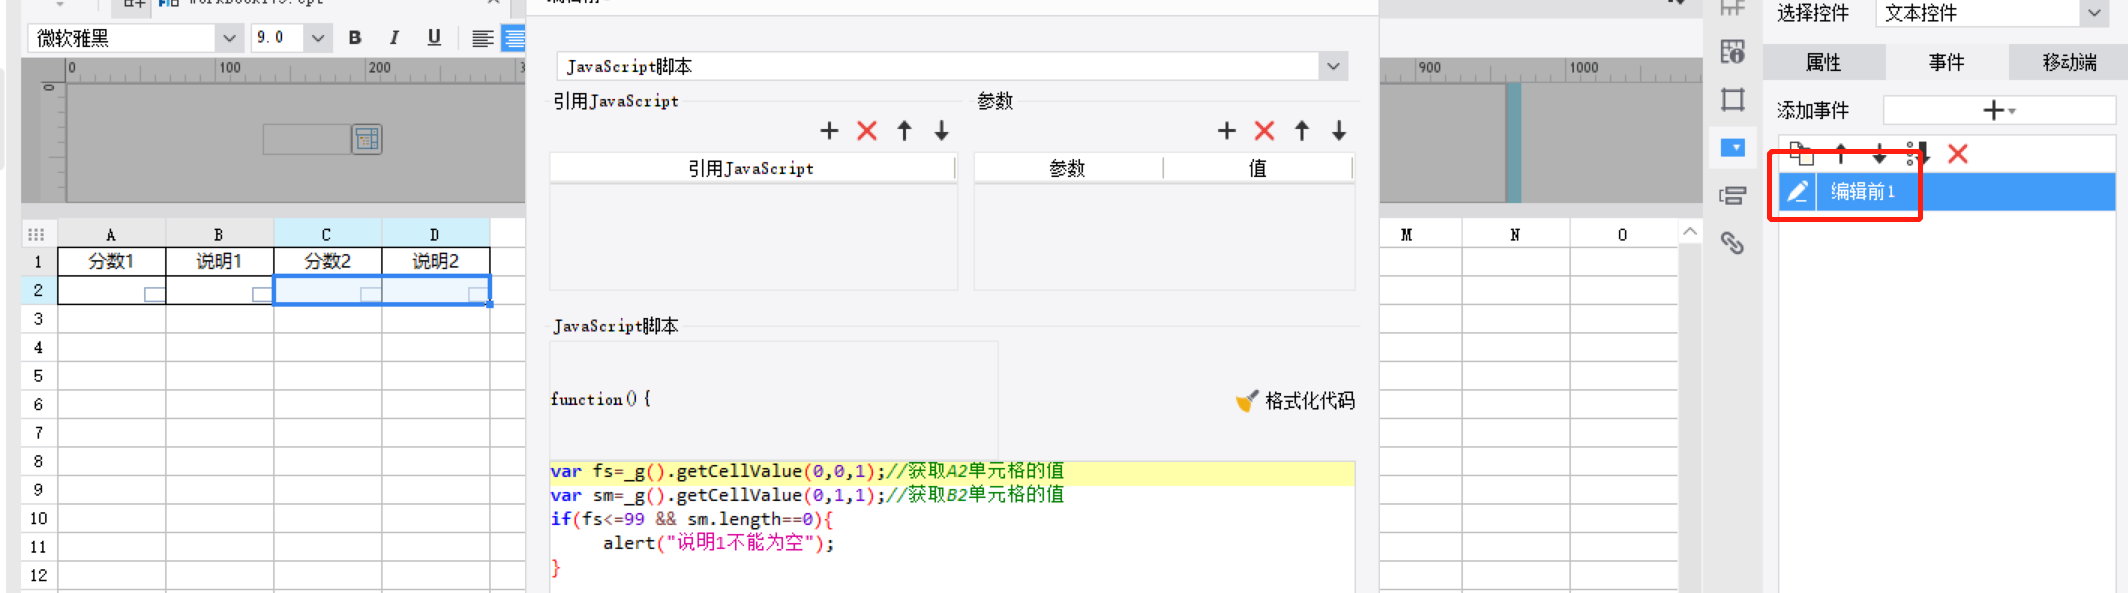Sort the event list
2128x593 pixels.
click(1917, 154)
